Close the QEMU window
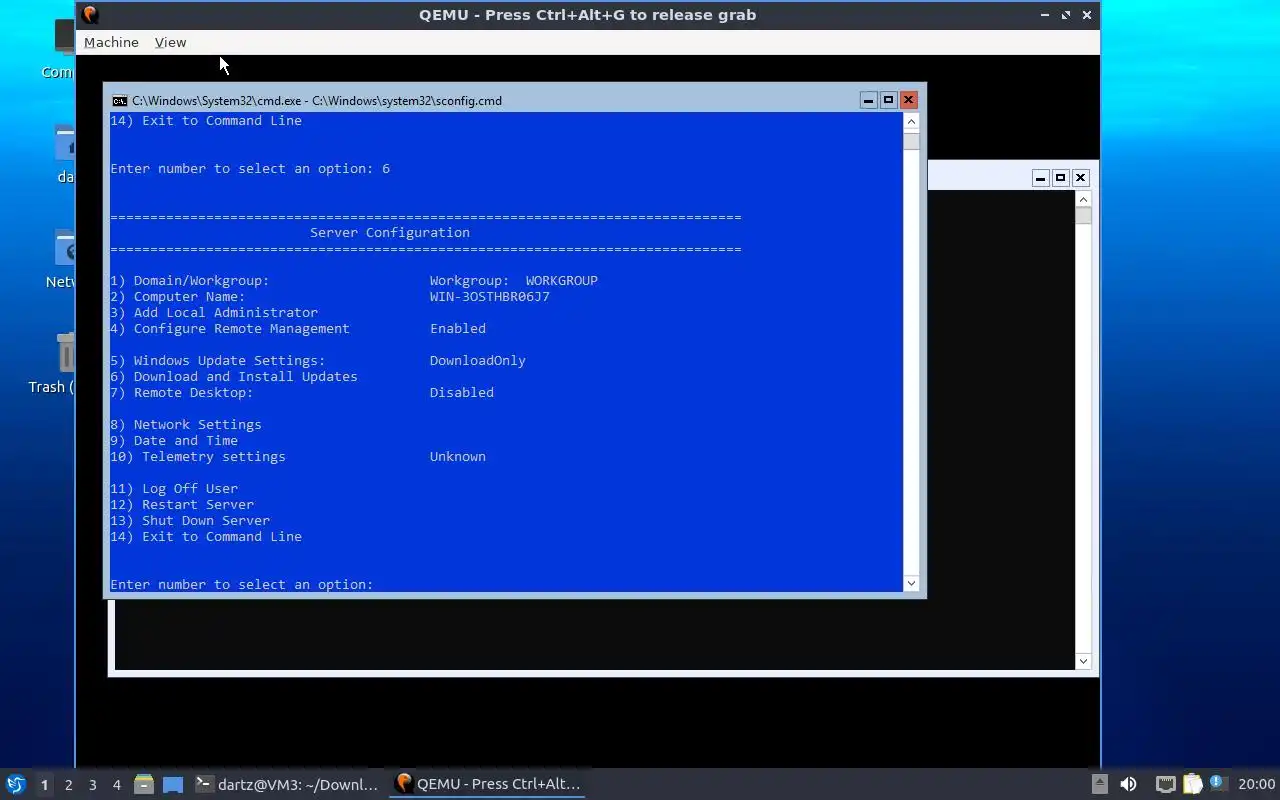1280x800 pixels. pos(1087,15)
